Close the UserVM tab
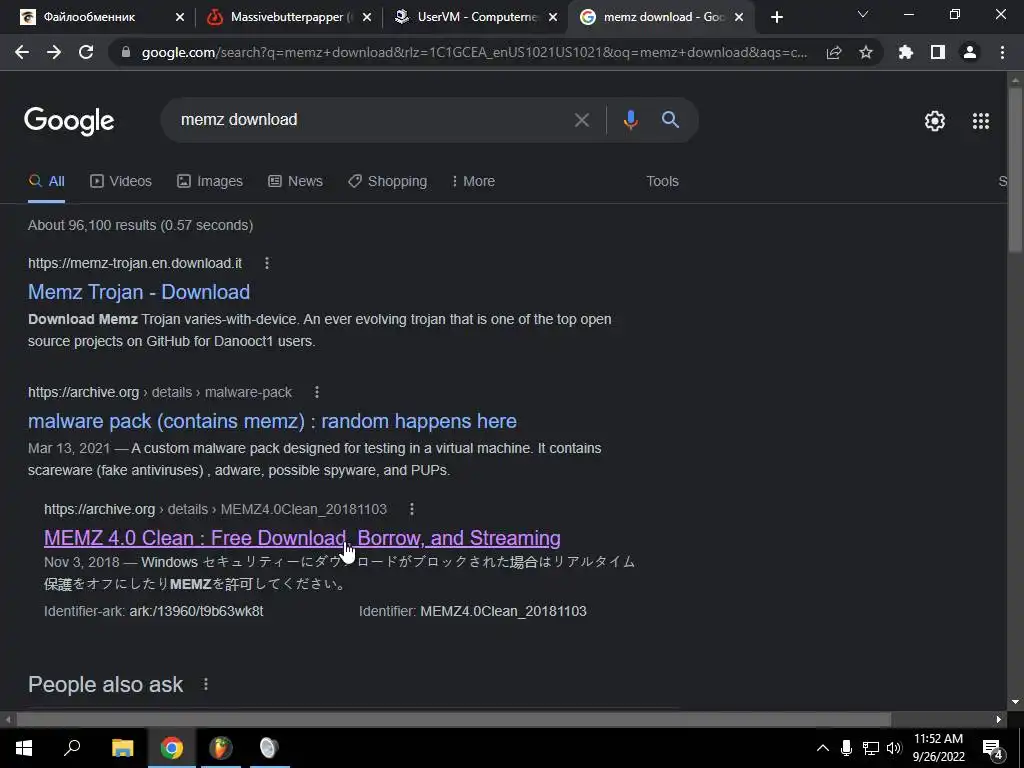Image resolution: width=1024 pixels, height=768 pixels. (553, 18)
